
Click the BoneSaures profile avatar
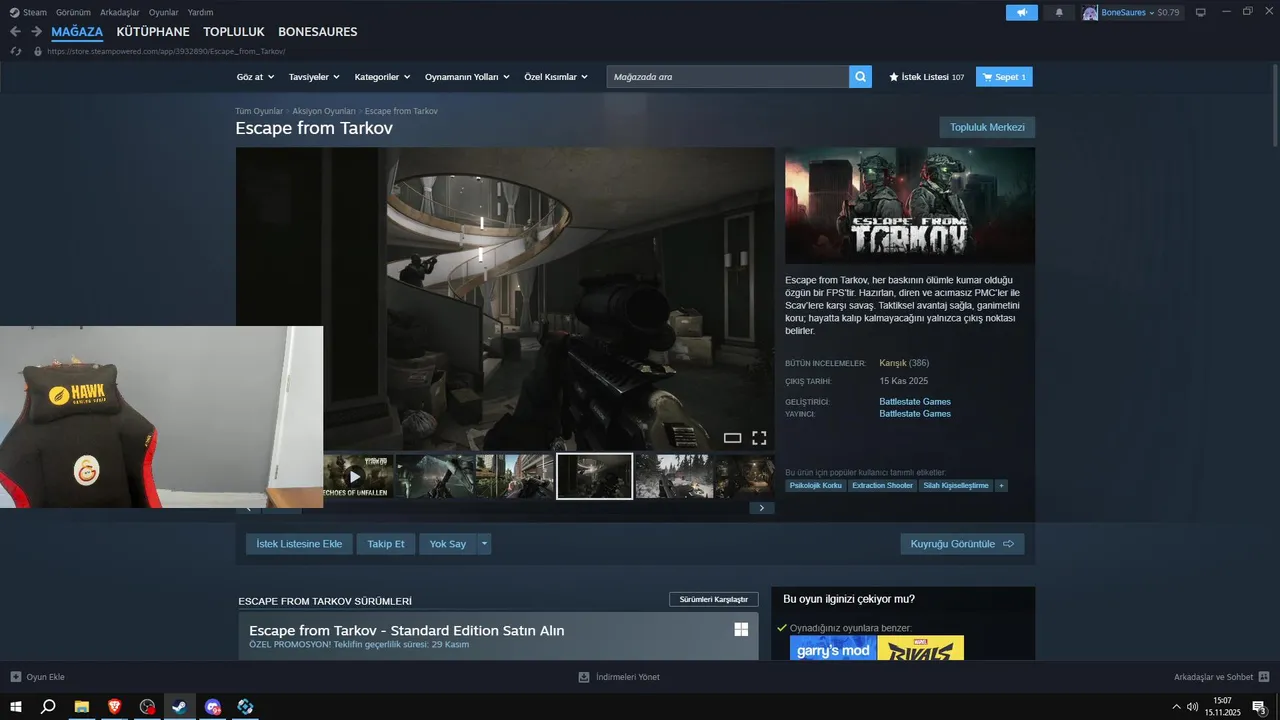coord(1090,12)
